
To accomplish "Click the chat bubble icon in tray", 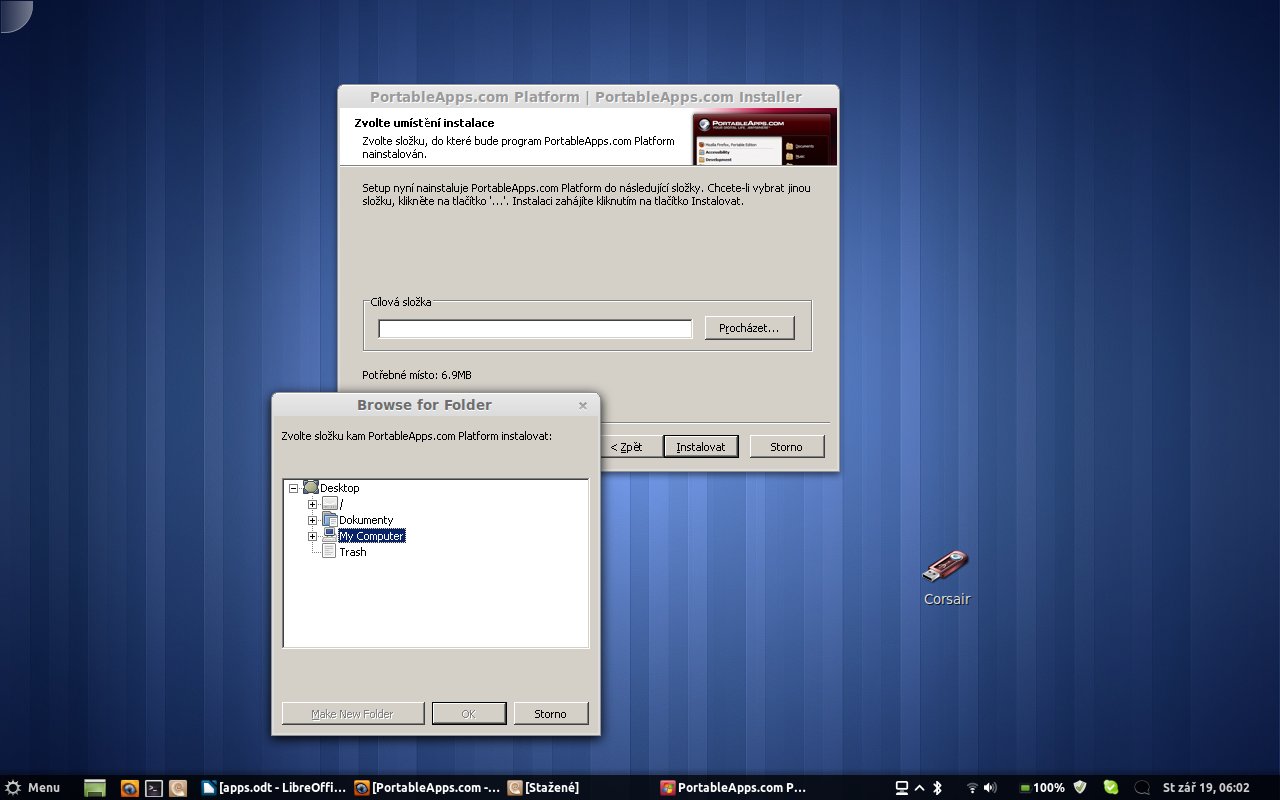I will [x=1141, y=788].
